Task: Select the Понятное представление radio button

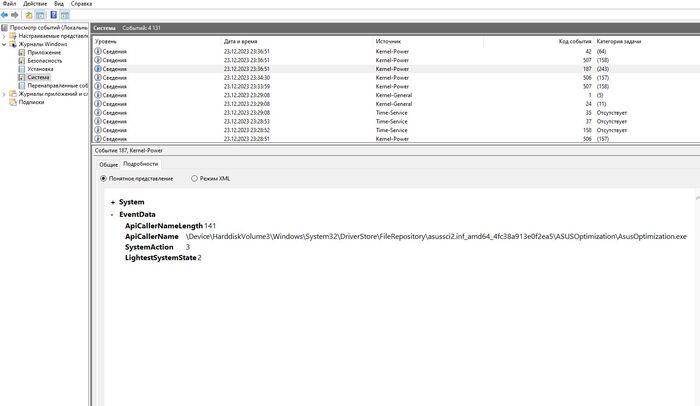Action: [104, 178]
